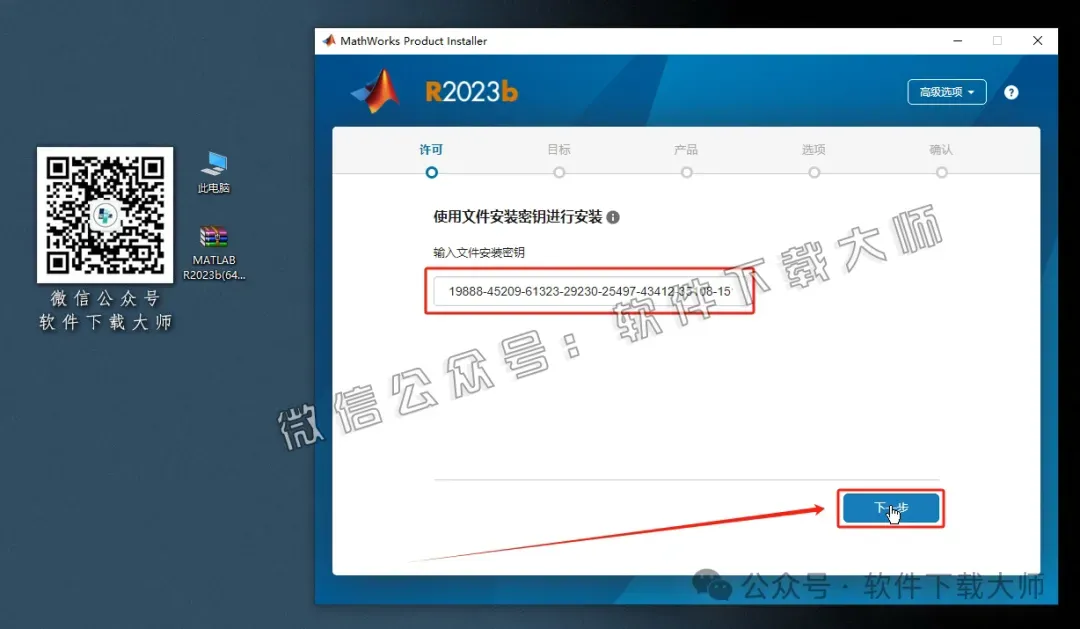Minimize the MathWorks Product Installer window
Screen dimensions: 1080x629
[x=957, y=41]
